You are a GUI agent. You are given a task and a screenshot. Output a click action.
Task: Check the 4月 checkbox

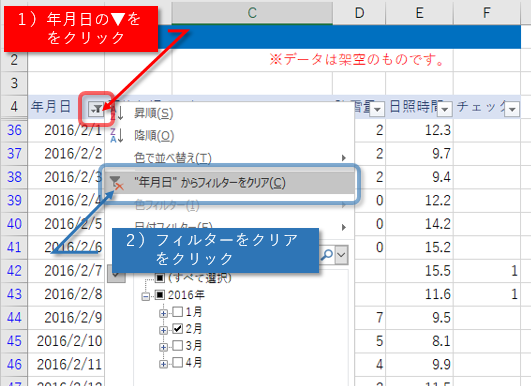[x=178, y=363]
